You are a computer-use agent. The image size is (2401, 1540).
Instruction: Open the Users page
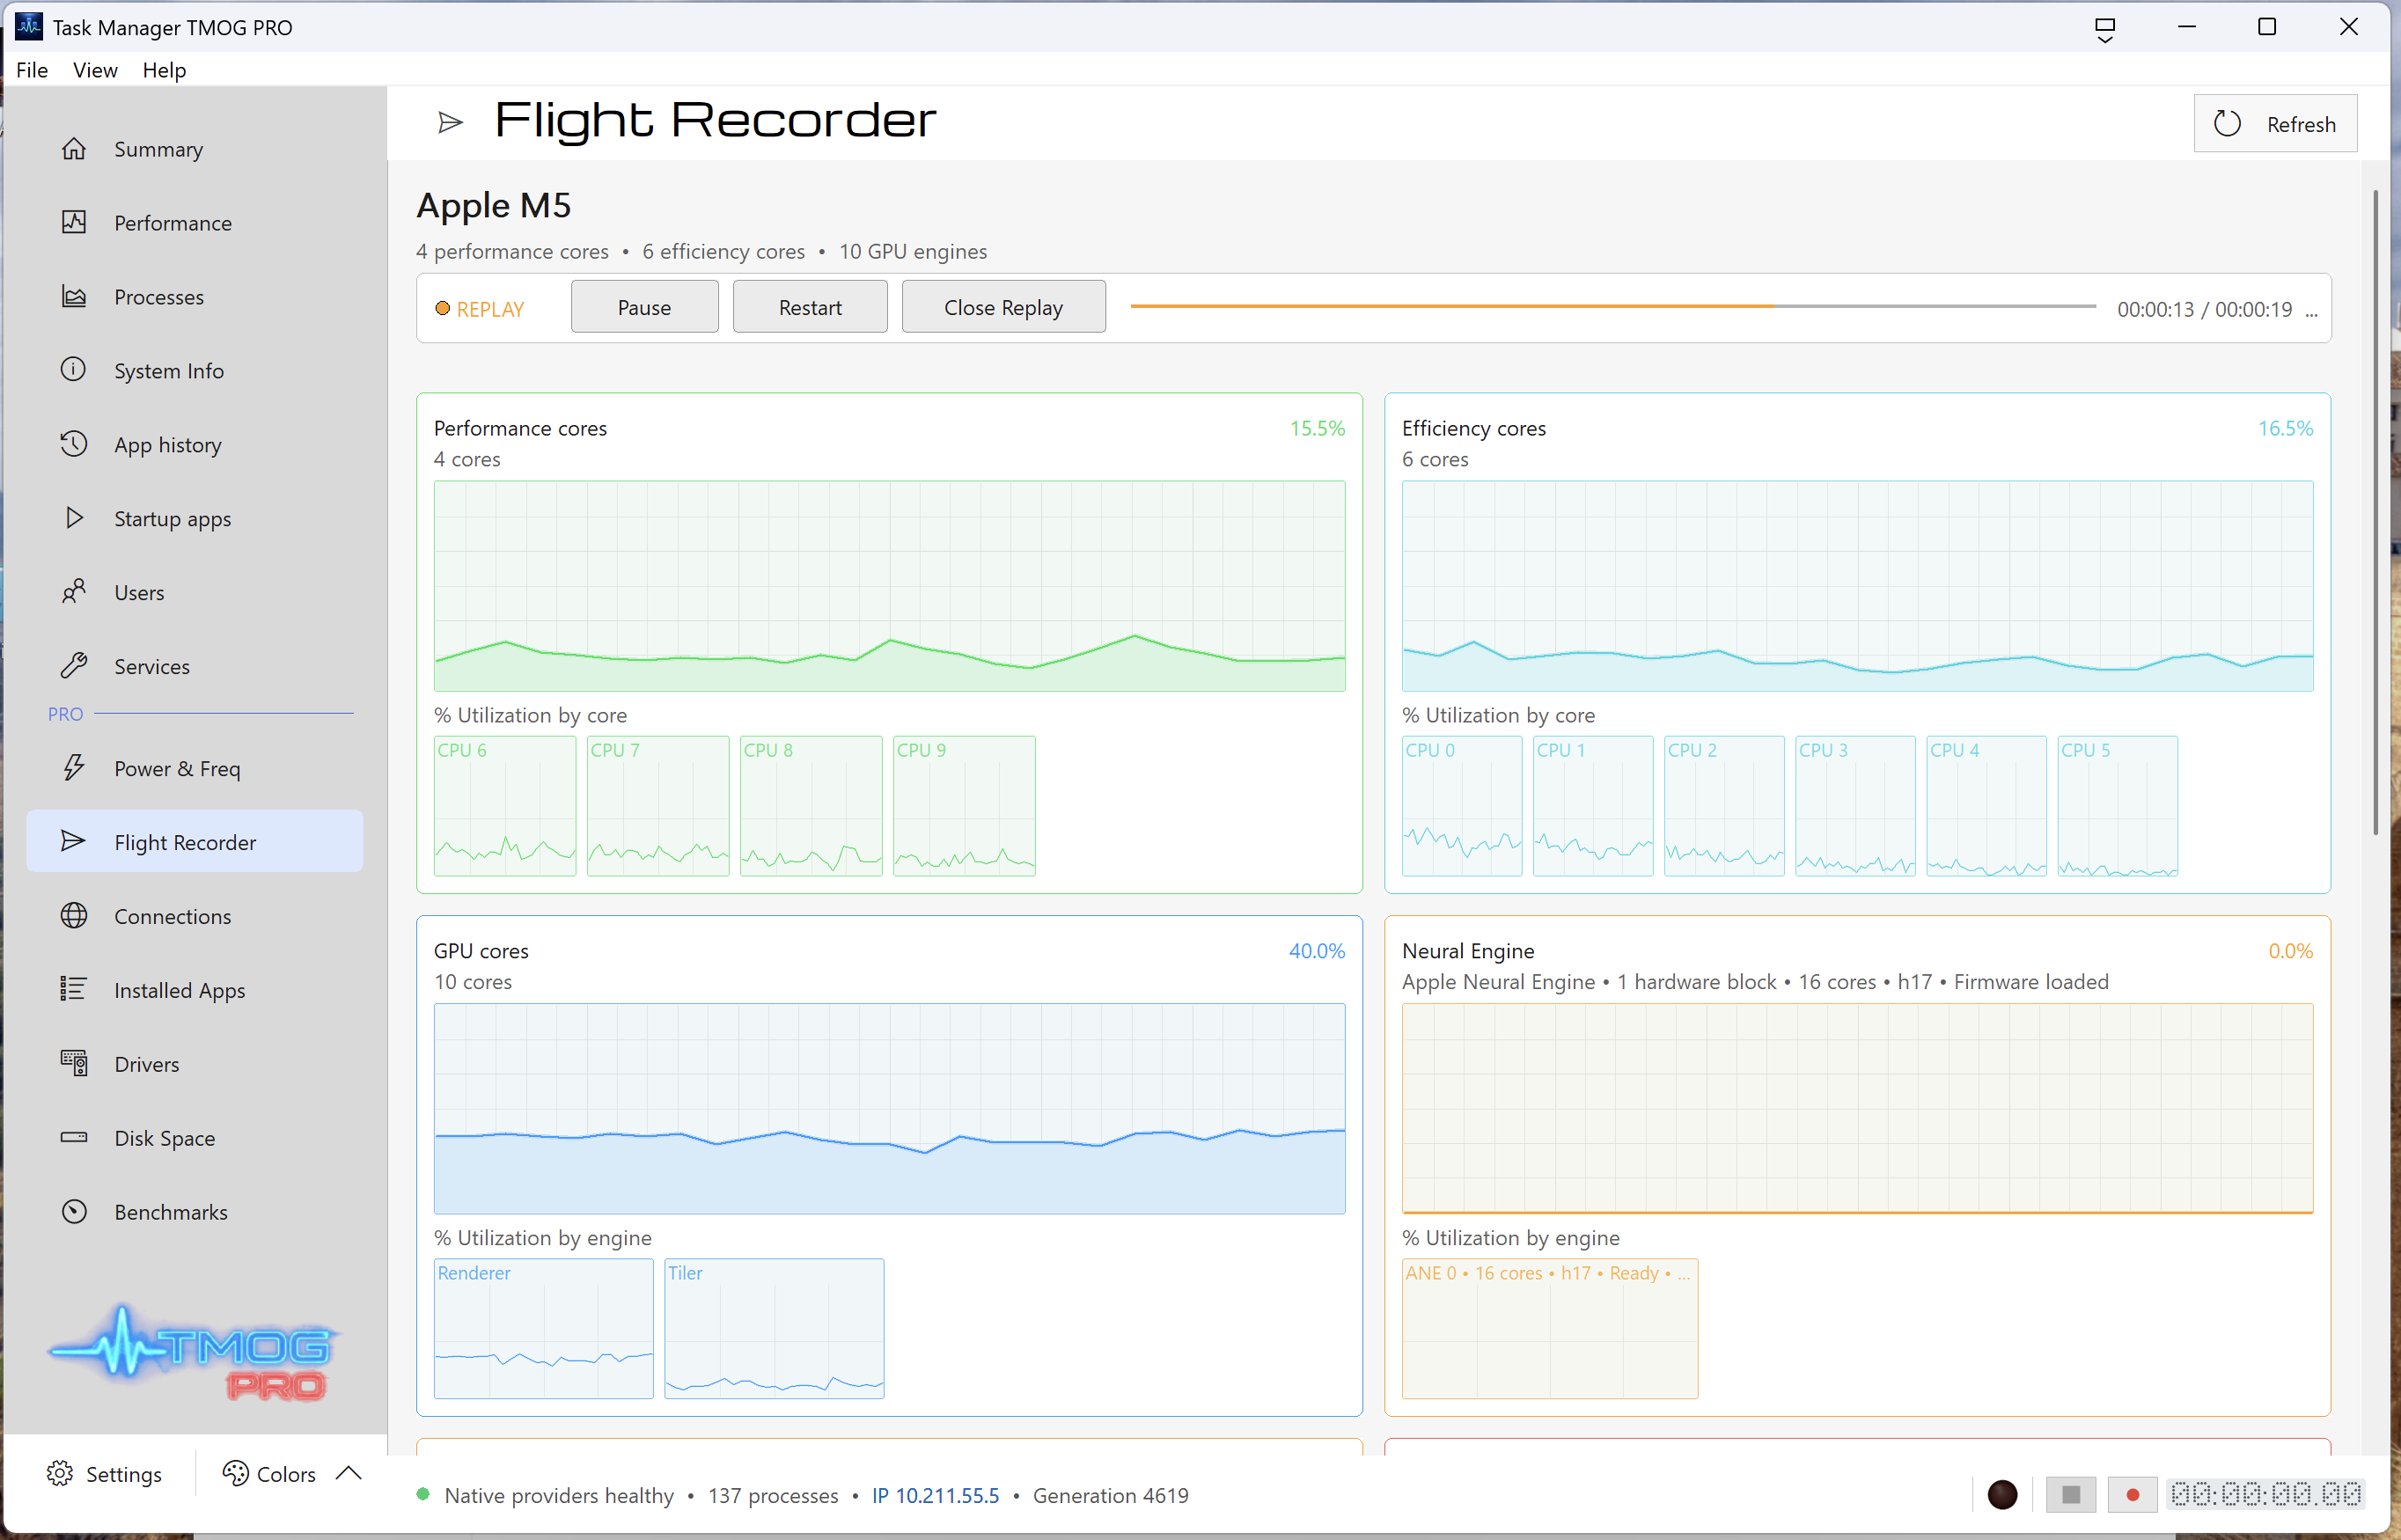tap(194, 592)
